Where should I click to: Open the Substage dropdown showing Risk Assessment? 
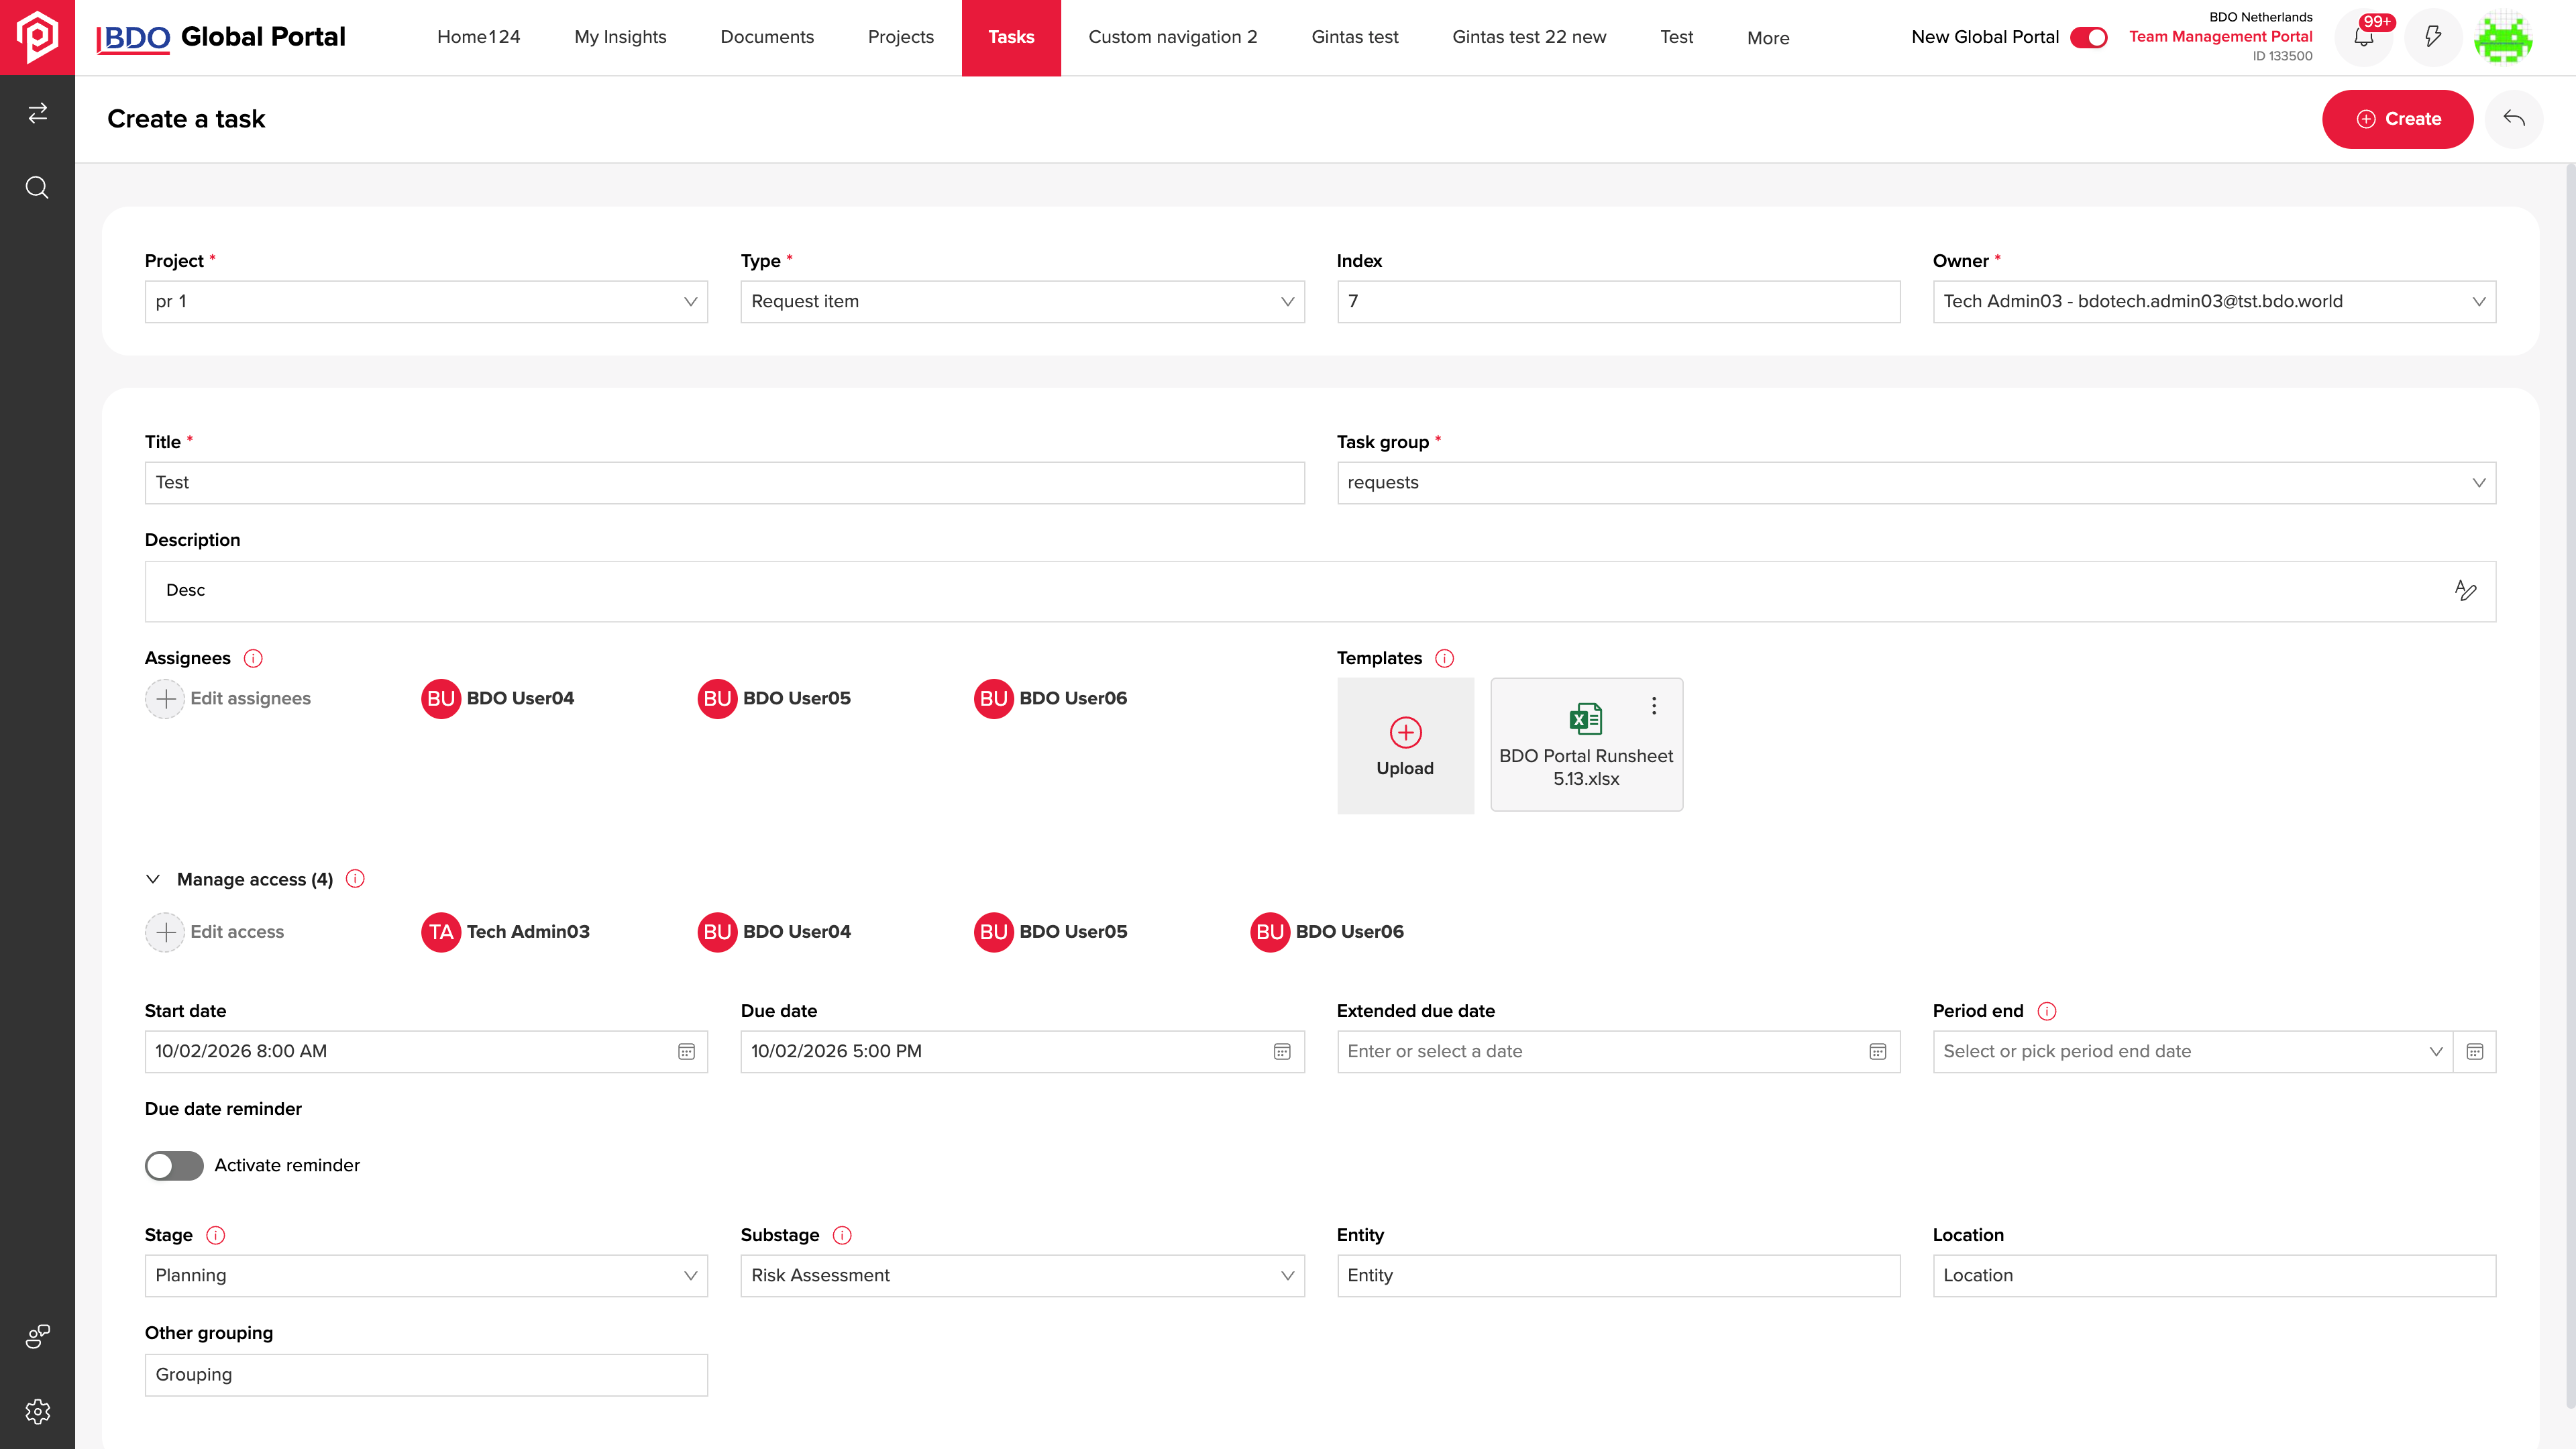point(1022,1276)
